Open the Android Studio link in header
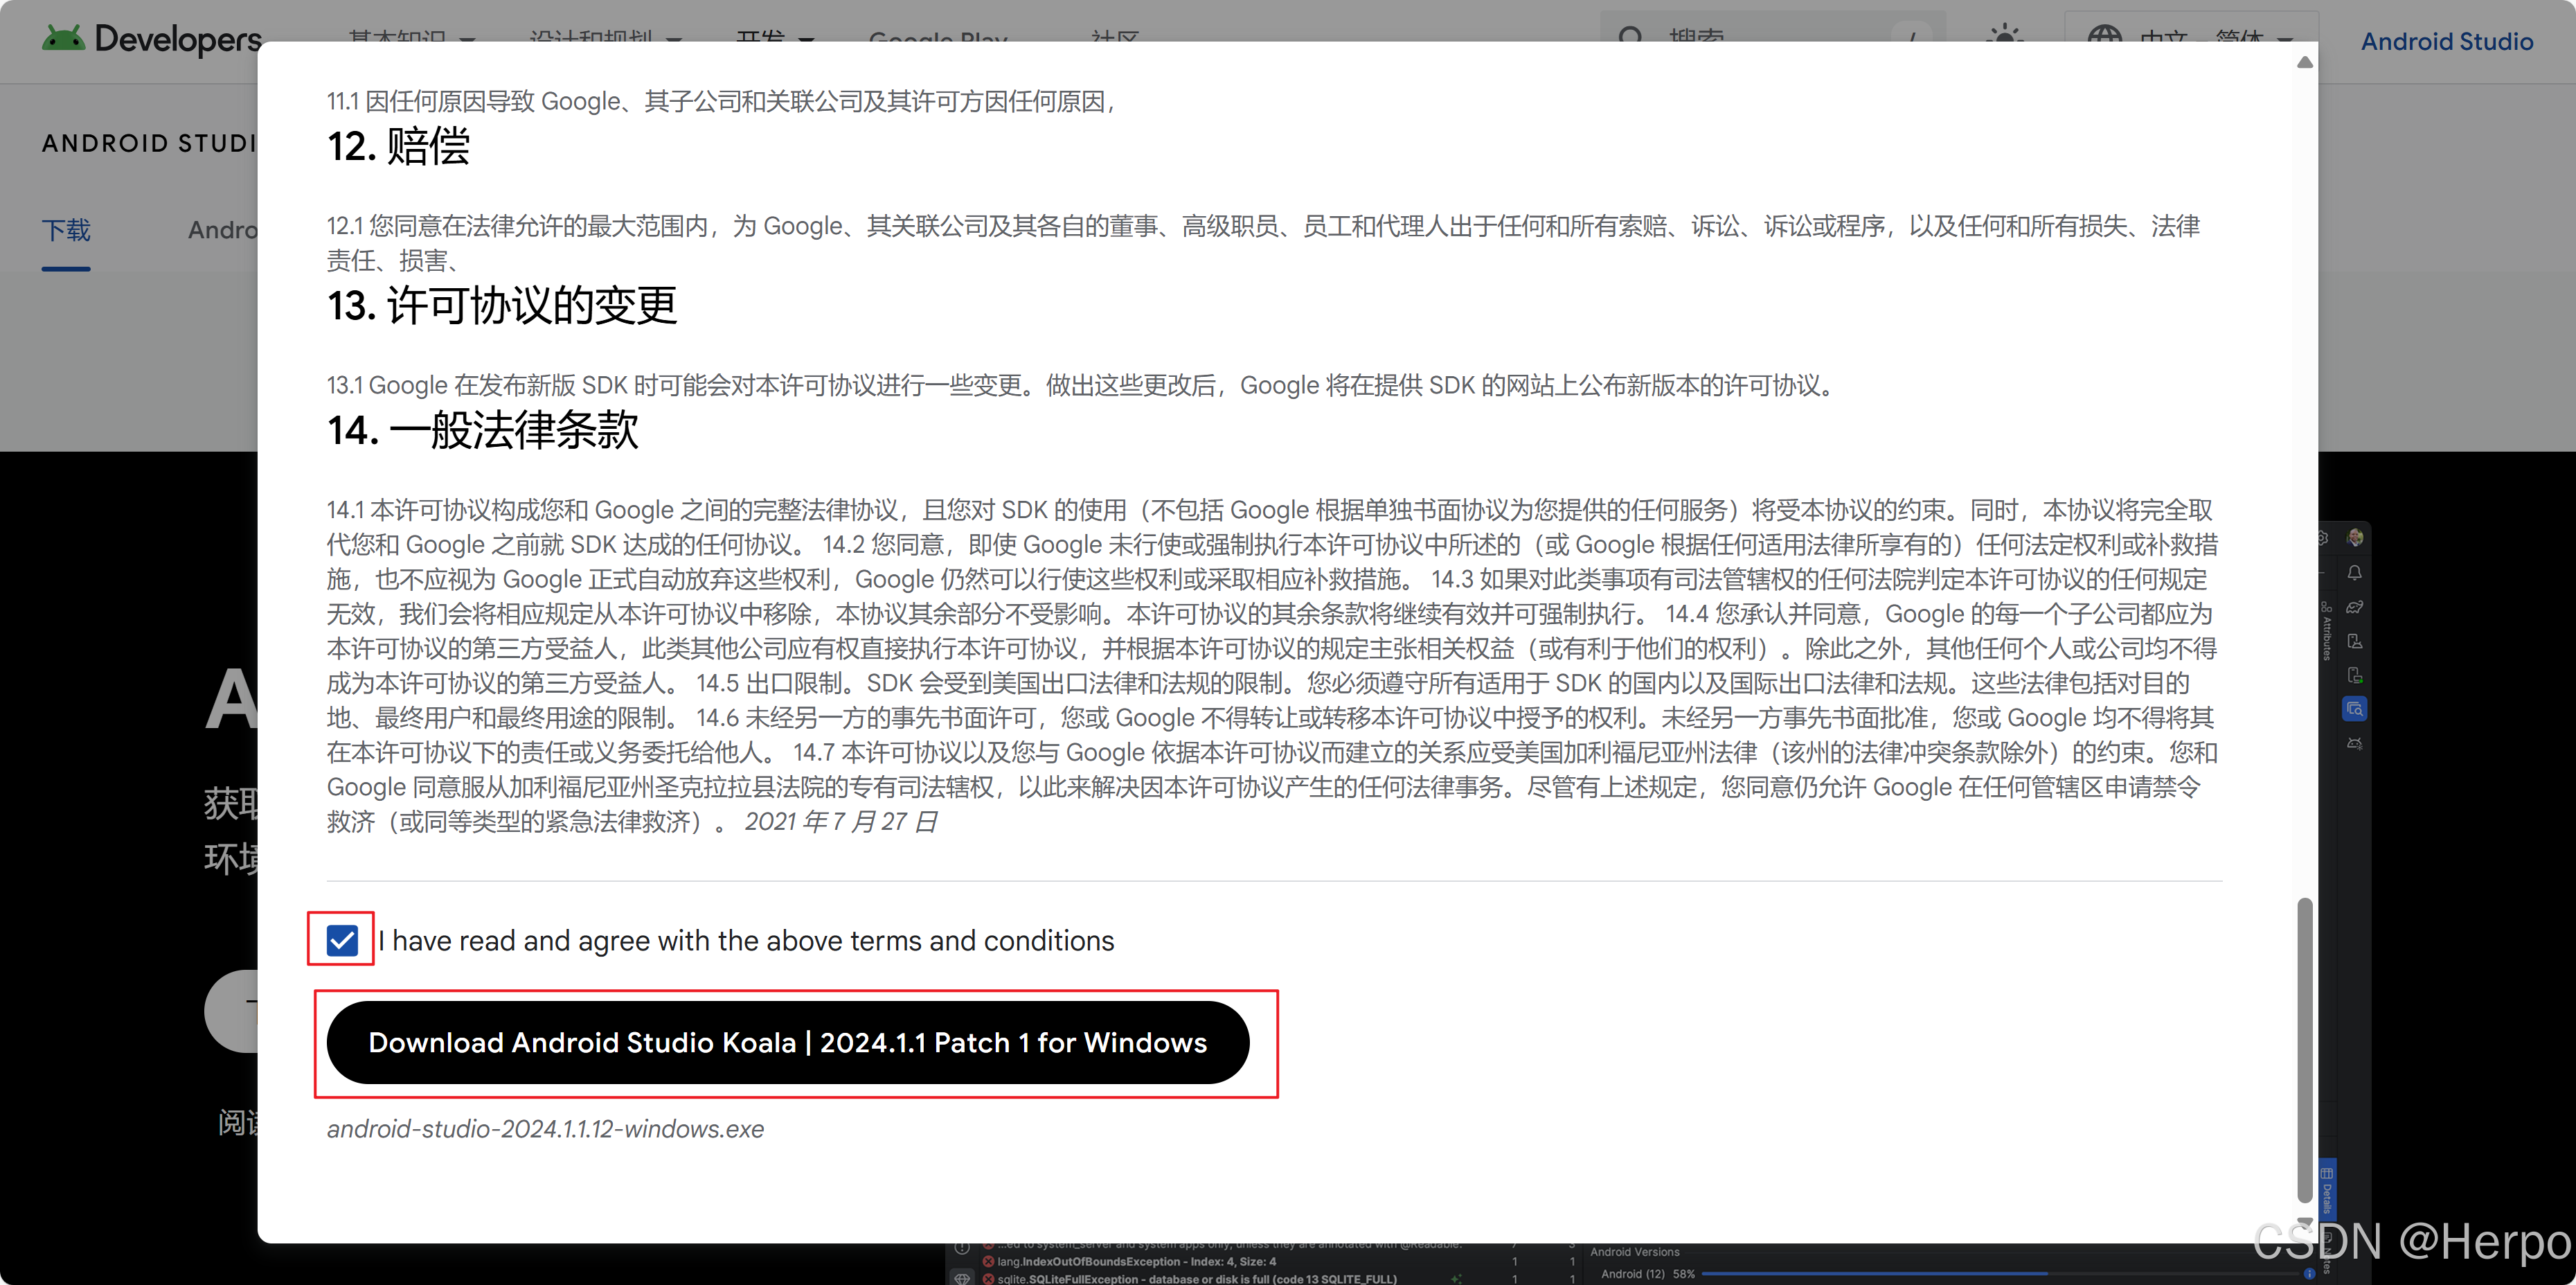 pos(2446,42)
